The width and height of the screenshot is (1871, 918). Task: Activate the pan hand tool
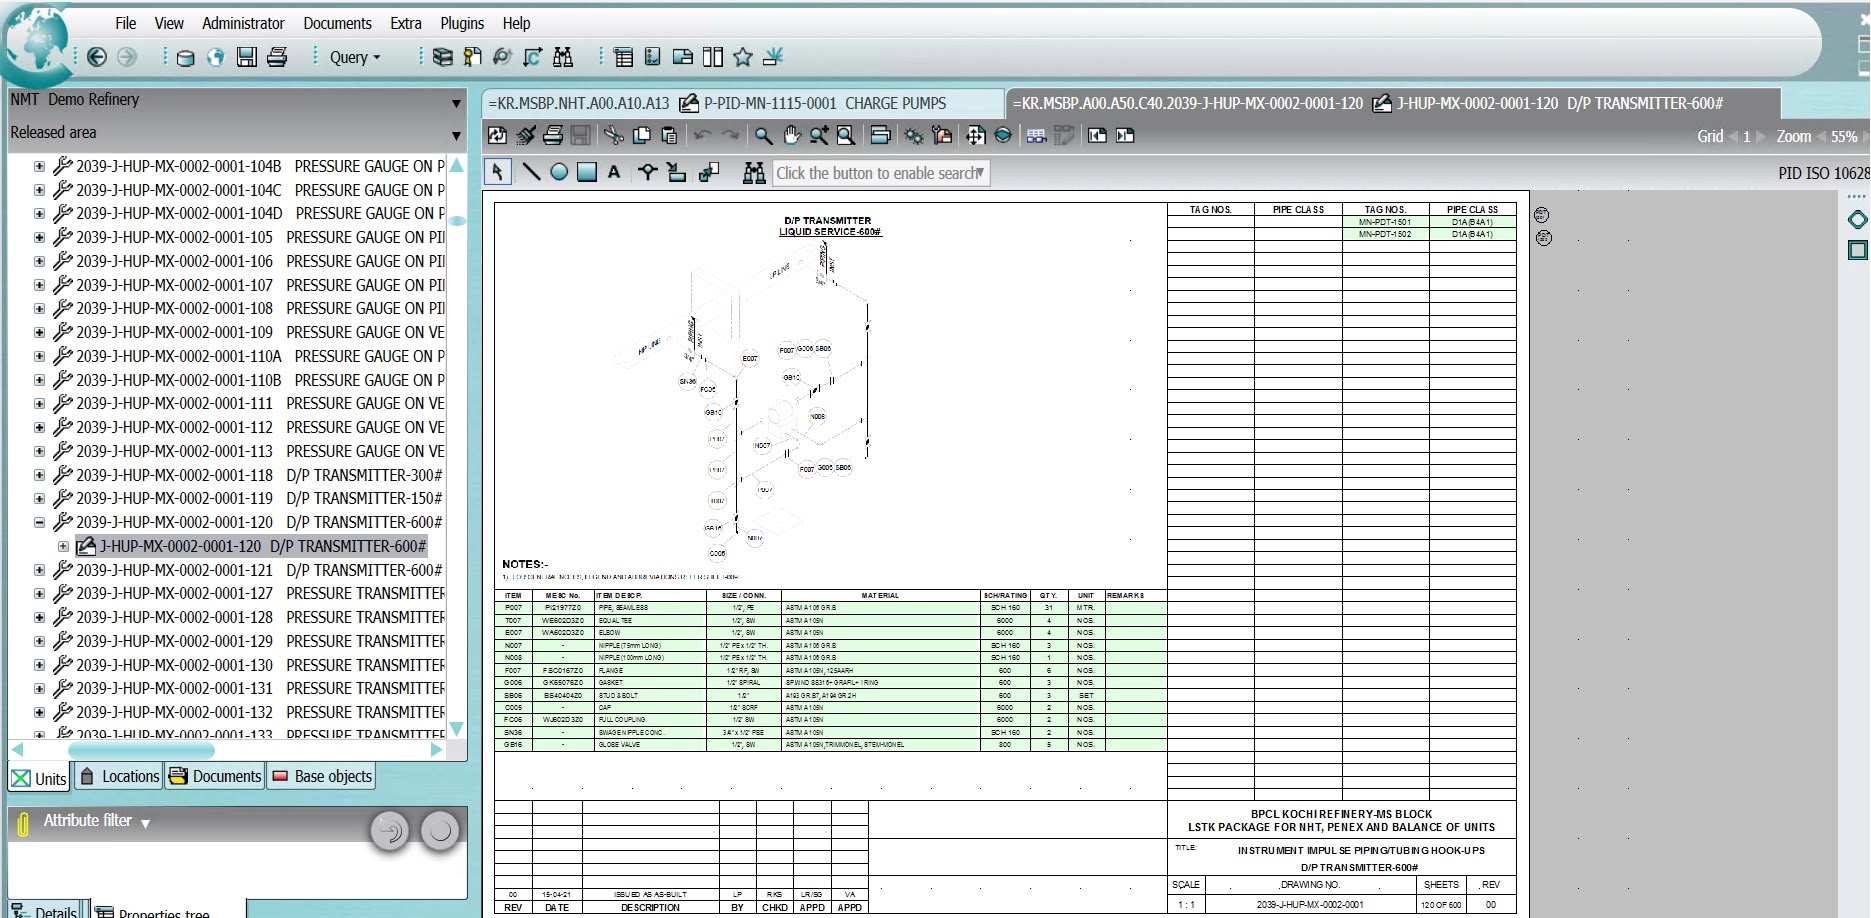click(791, 136)
